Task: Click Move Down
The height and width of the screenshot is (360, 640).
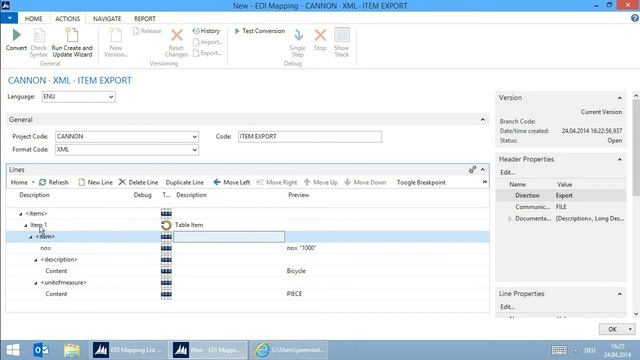Action: (365, 182)
